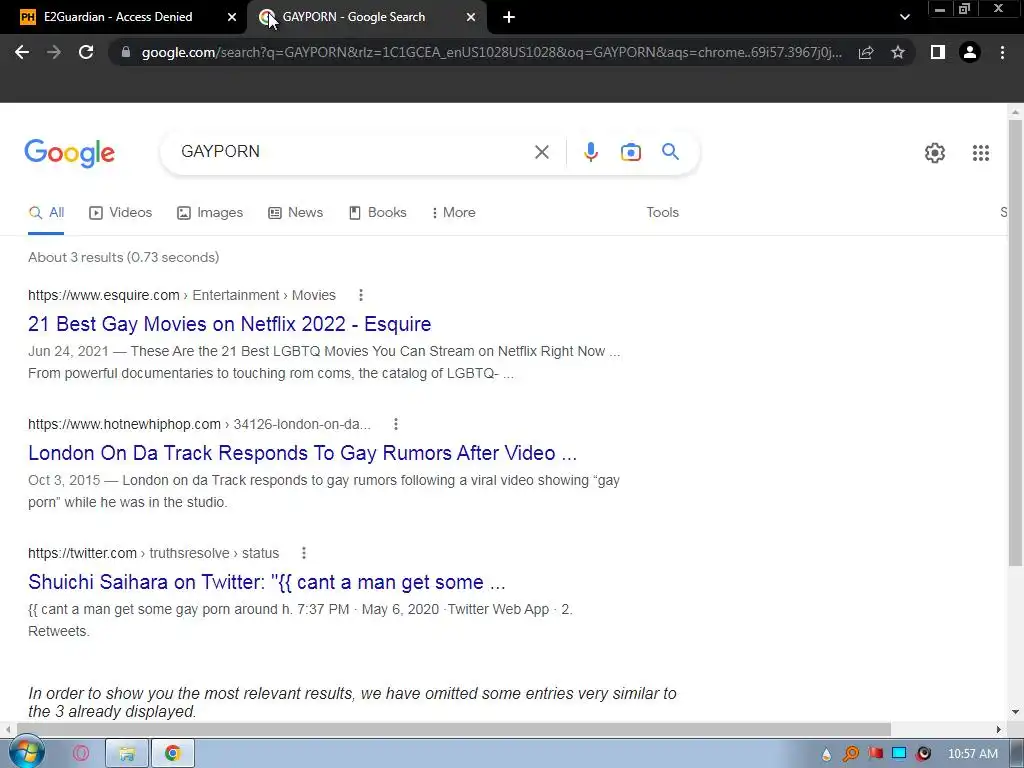Open Google quick settings gear
Image resolution: width=1024 pixels, height=768 pixels.
click(935, 153)
